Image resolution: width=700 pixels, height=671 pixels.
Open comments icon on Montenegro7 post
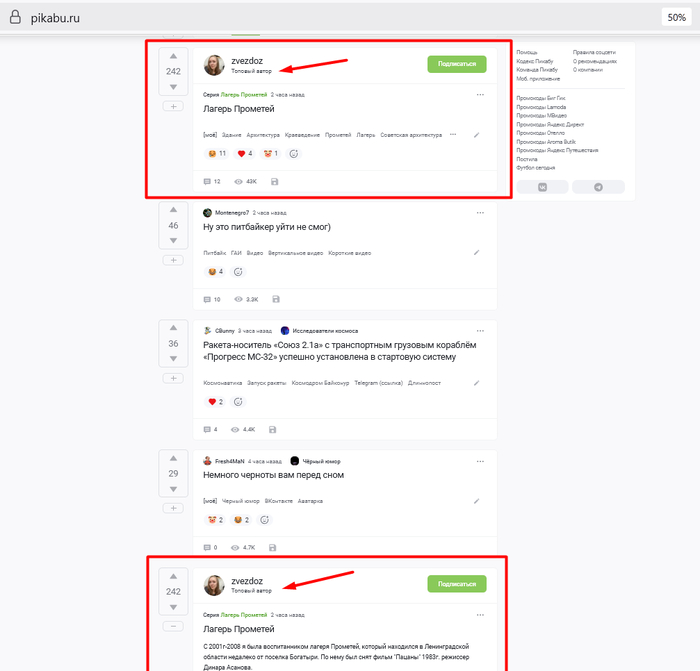(x=207, y=300)
